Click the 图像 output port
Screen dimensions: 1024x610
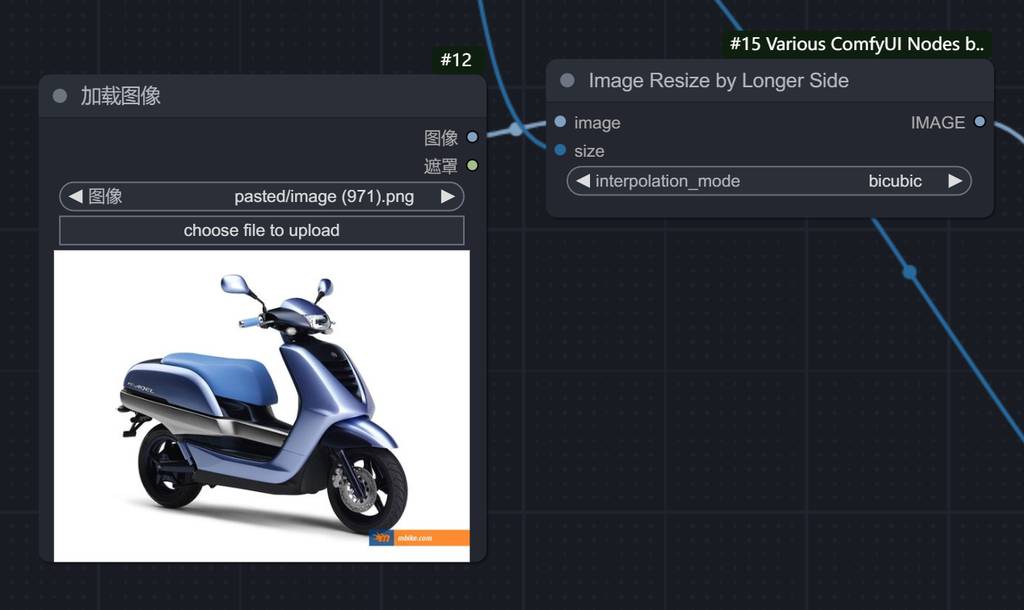point(472,138)
